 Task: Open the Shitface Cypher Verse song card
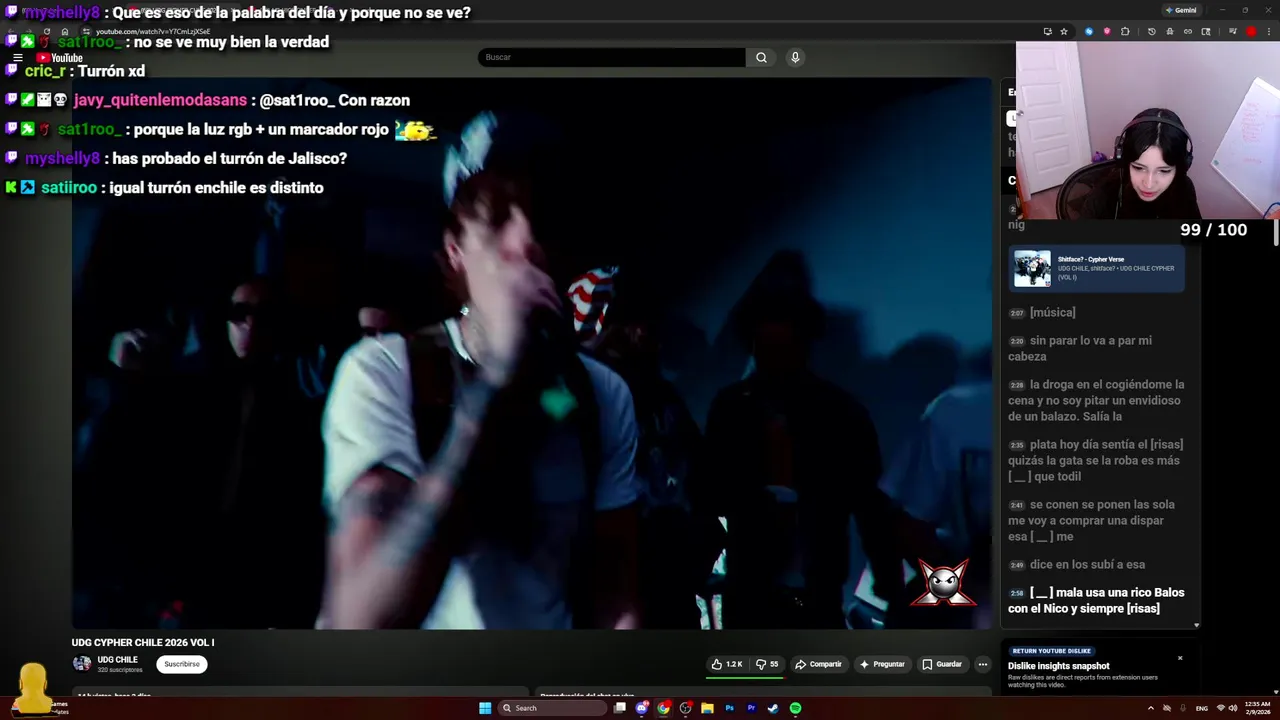point(1097,268)
